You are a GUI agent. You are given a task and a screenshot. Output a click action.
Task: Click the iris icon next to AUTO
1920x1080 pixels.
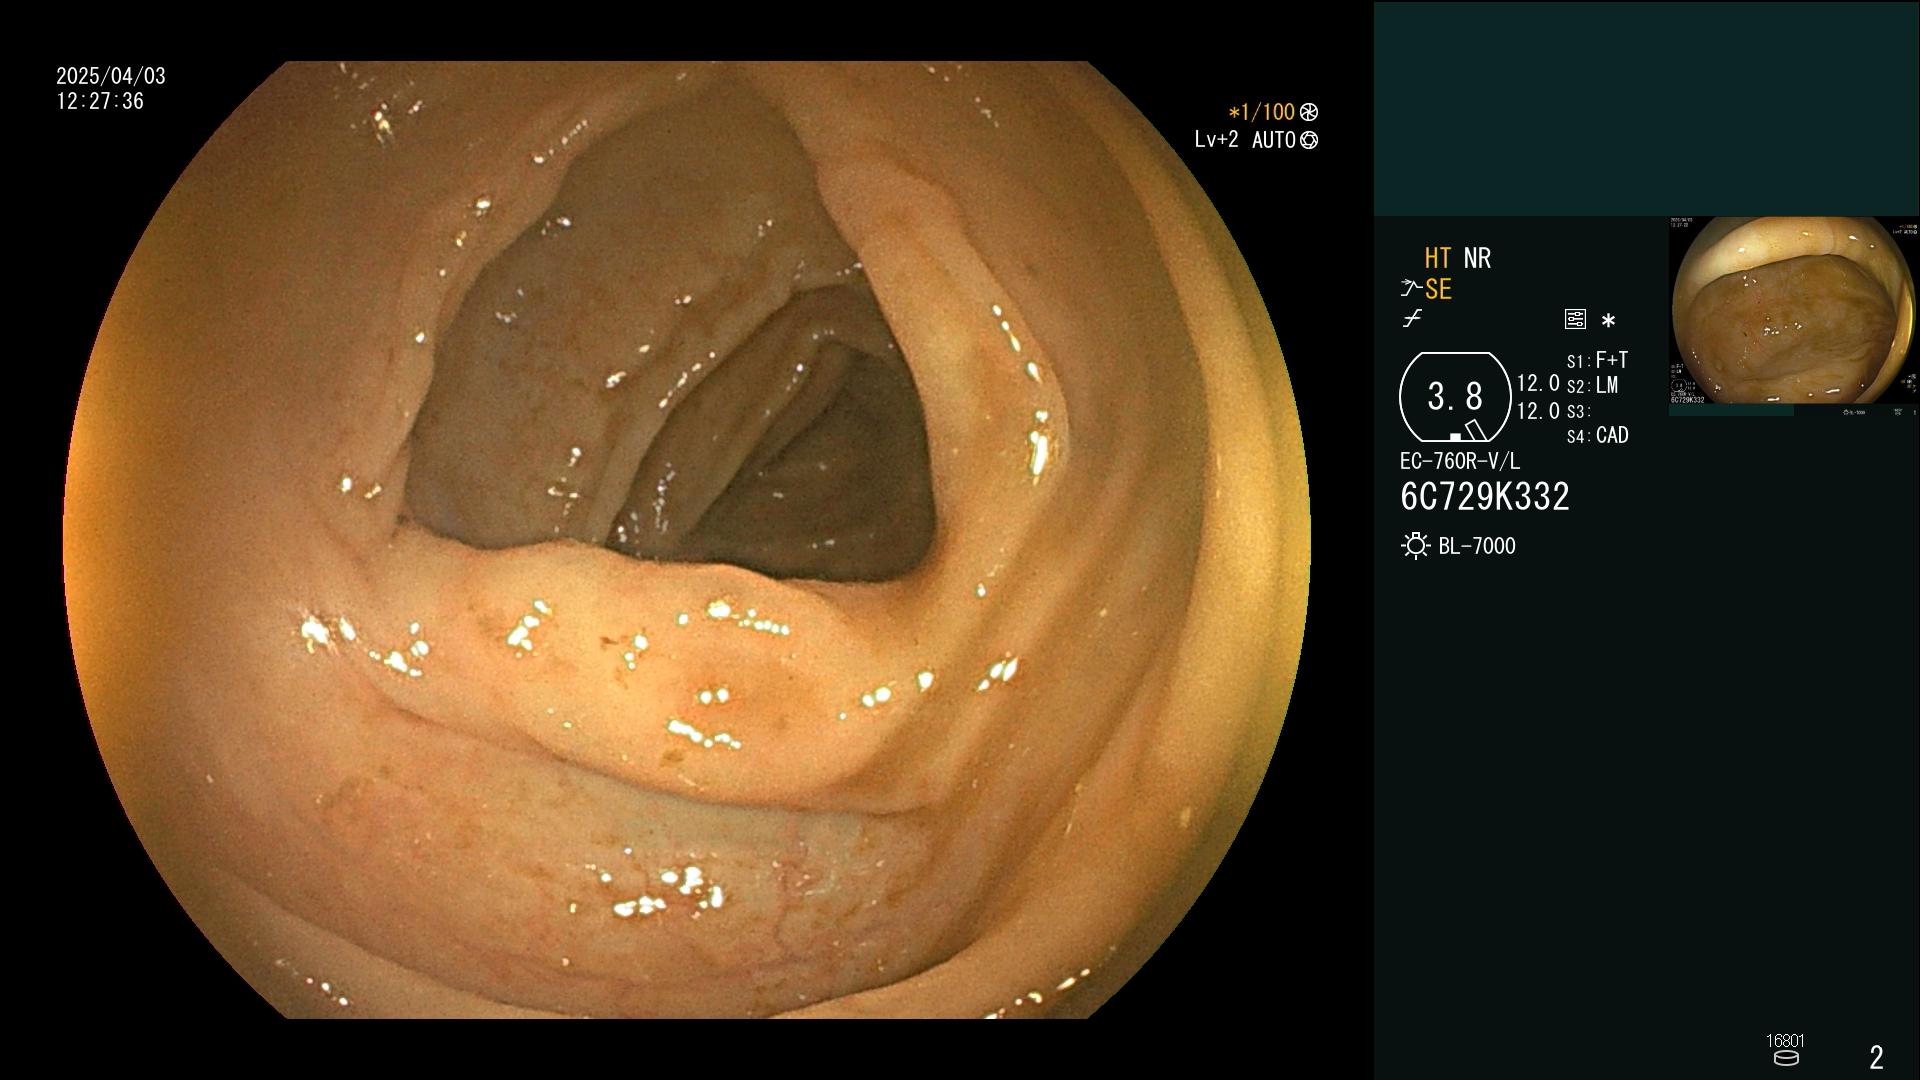pyautogui.click(x=1309, y=141)
